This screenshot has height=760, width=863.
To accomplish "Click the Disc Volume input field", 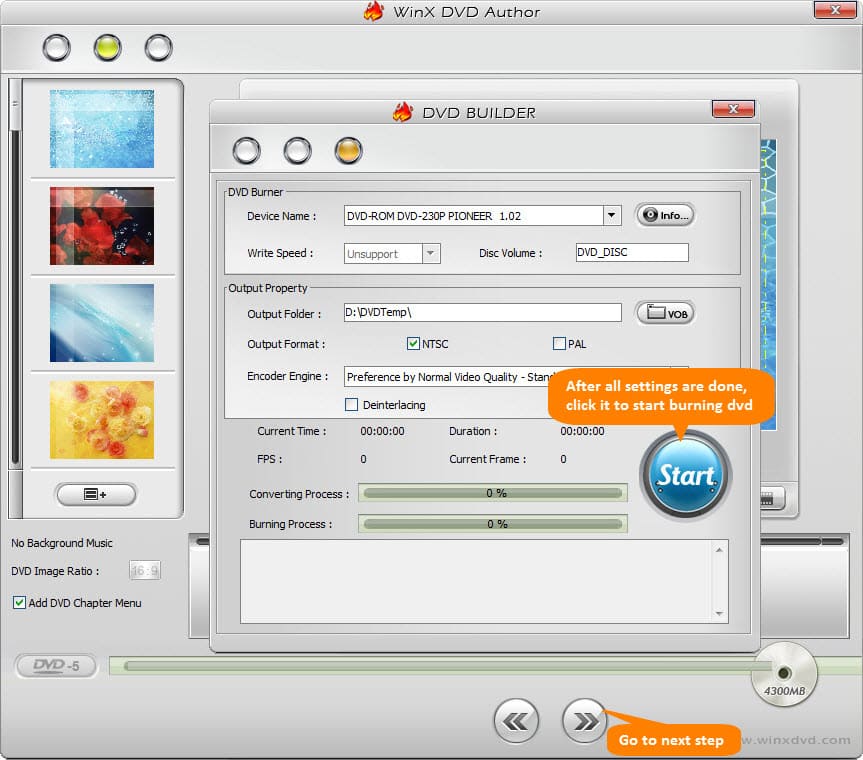I will (632, 253).
